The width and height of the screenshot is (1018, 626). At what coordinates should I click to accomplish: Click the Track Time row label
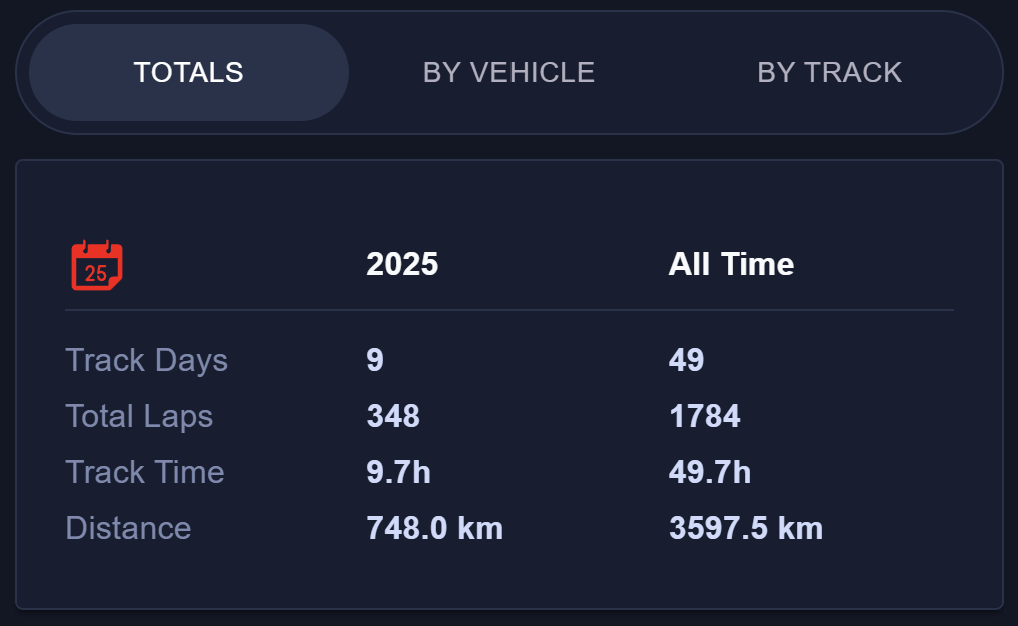pyautogui.click(x=144, y=472)
